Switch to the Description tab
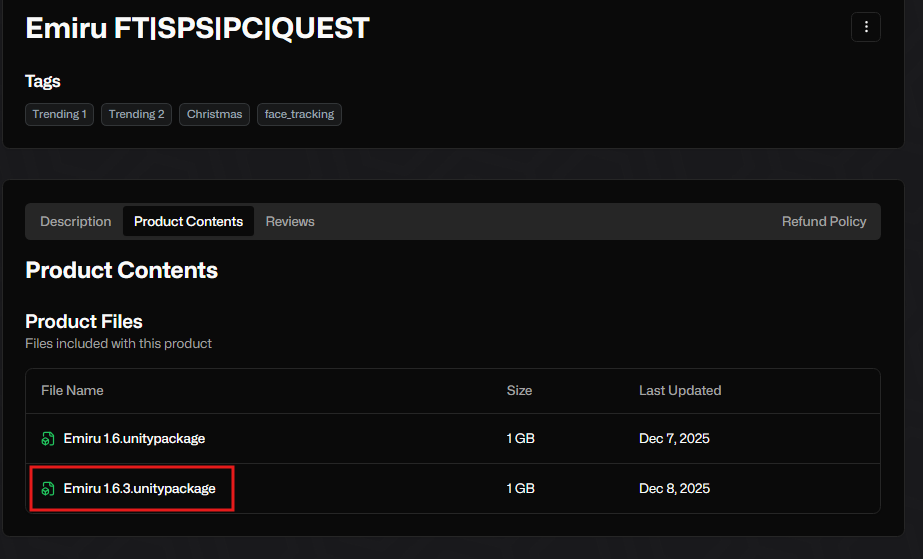The image size is (923, 559). click(x=75, y=221)
